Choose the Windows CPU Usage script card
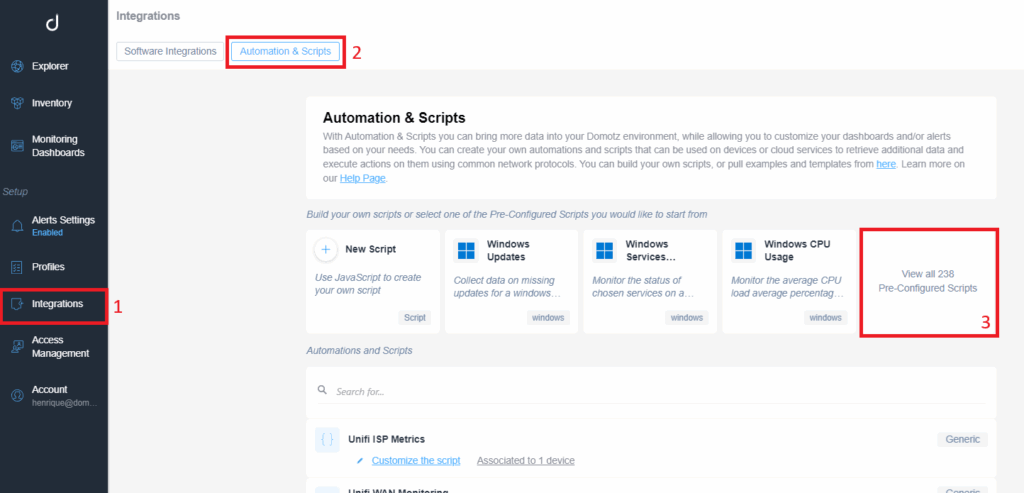This screenshot has height=493, width=1024. (788, 280)
